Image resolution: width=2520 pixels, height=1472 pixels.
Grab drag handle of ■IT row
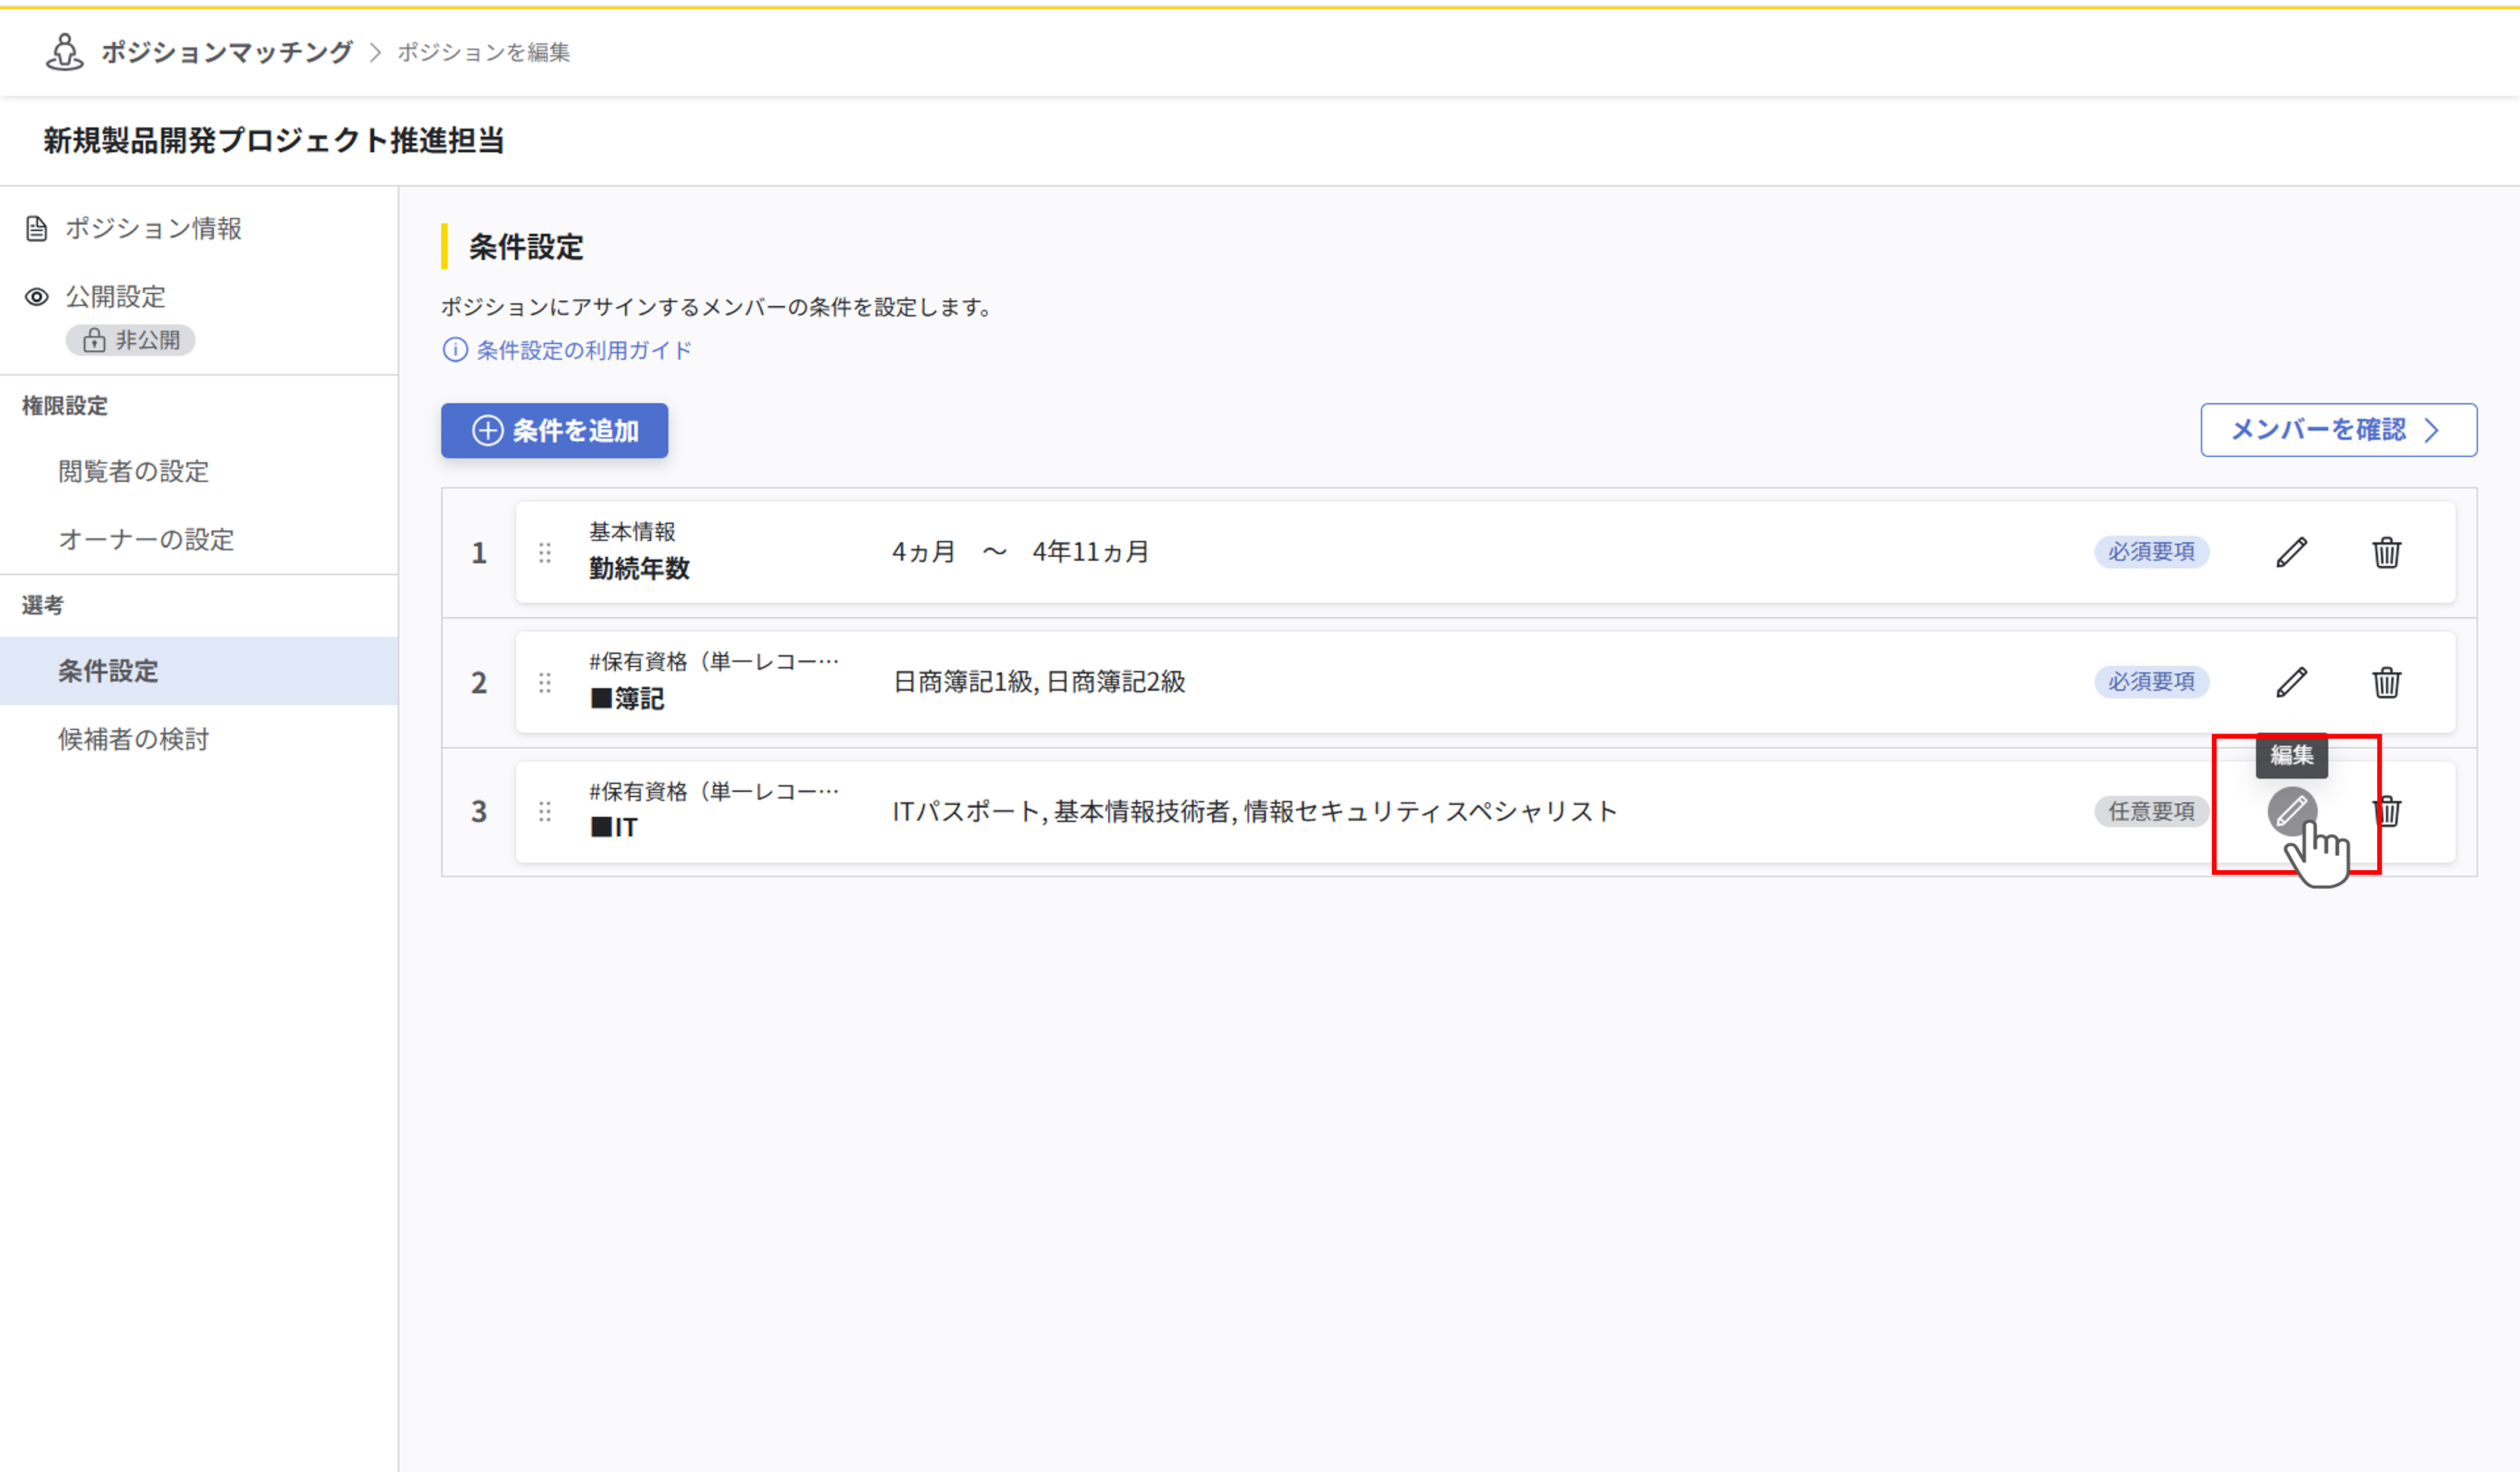click(545, 812)
